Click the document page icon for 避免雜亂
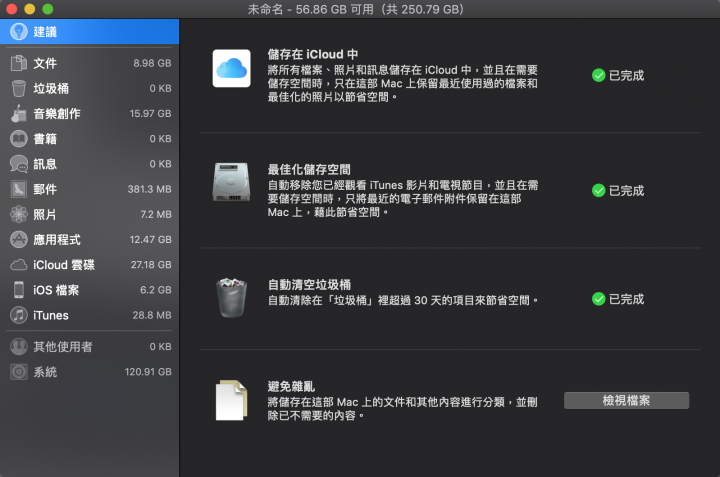This screenshot has height=477, width=720. [x=231, y=400]
